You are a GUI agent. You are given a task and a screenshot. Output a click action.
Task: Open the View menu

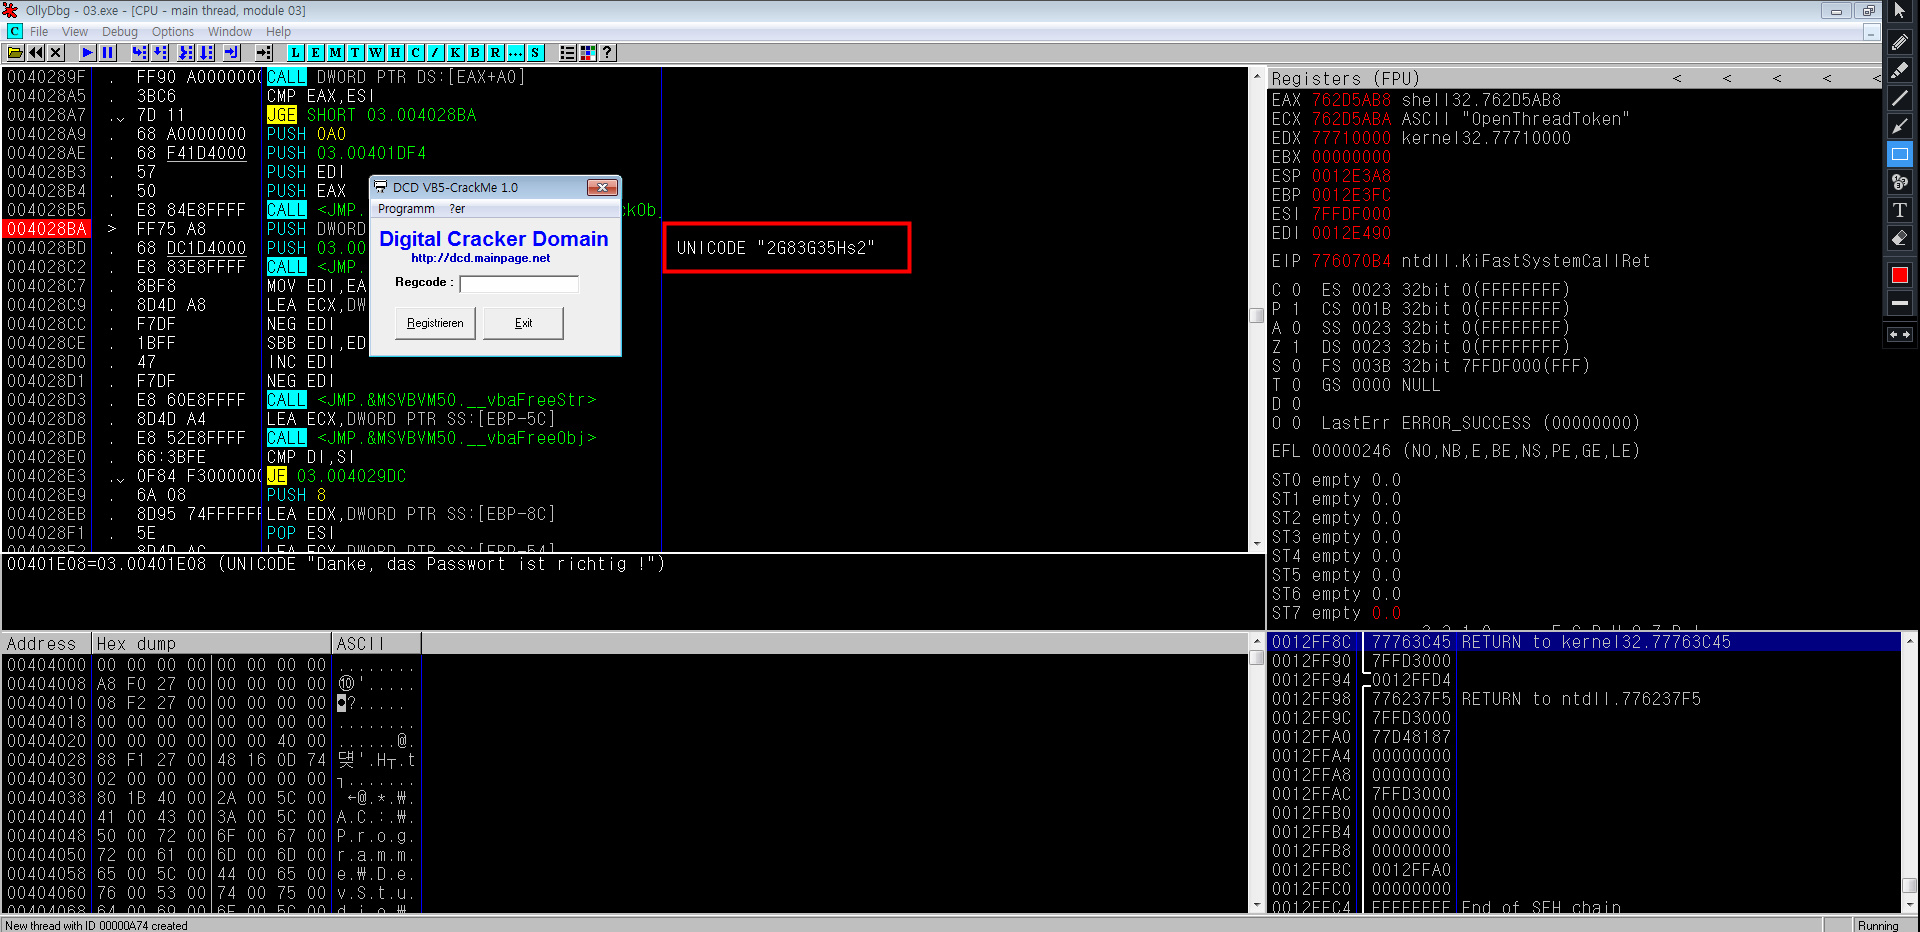(x=75, y=32)
